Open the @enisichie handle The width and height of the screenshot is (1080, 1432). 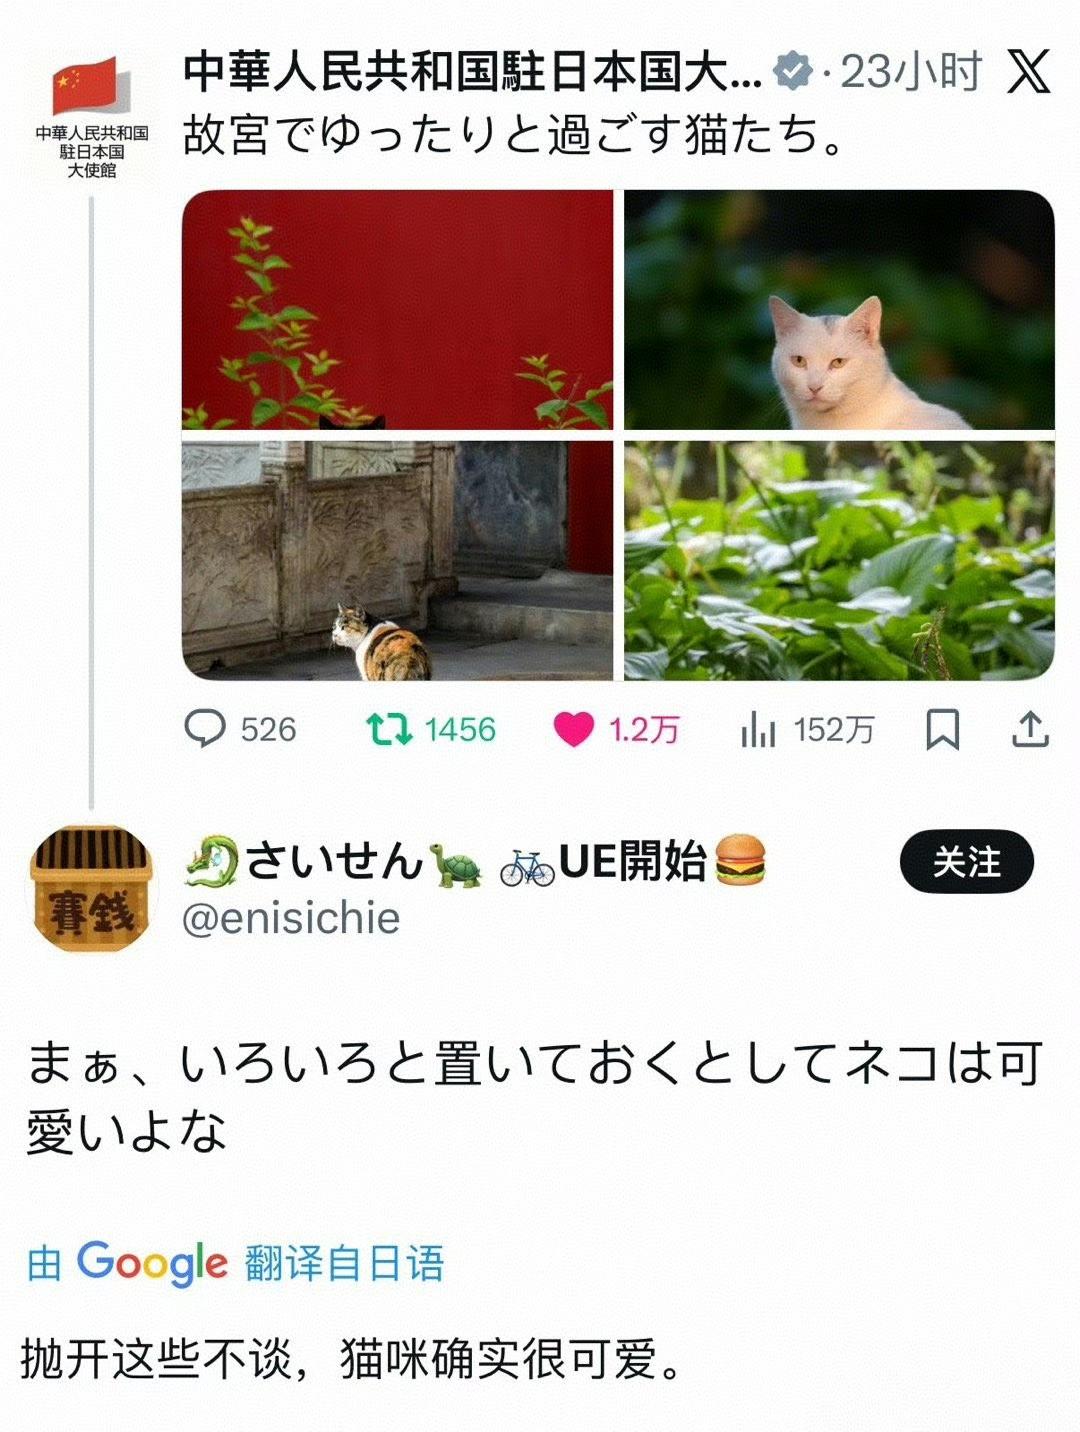pyautogui.click(x=291, y=918)
